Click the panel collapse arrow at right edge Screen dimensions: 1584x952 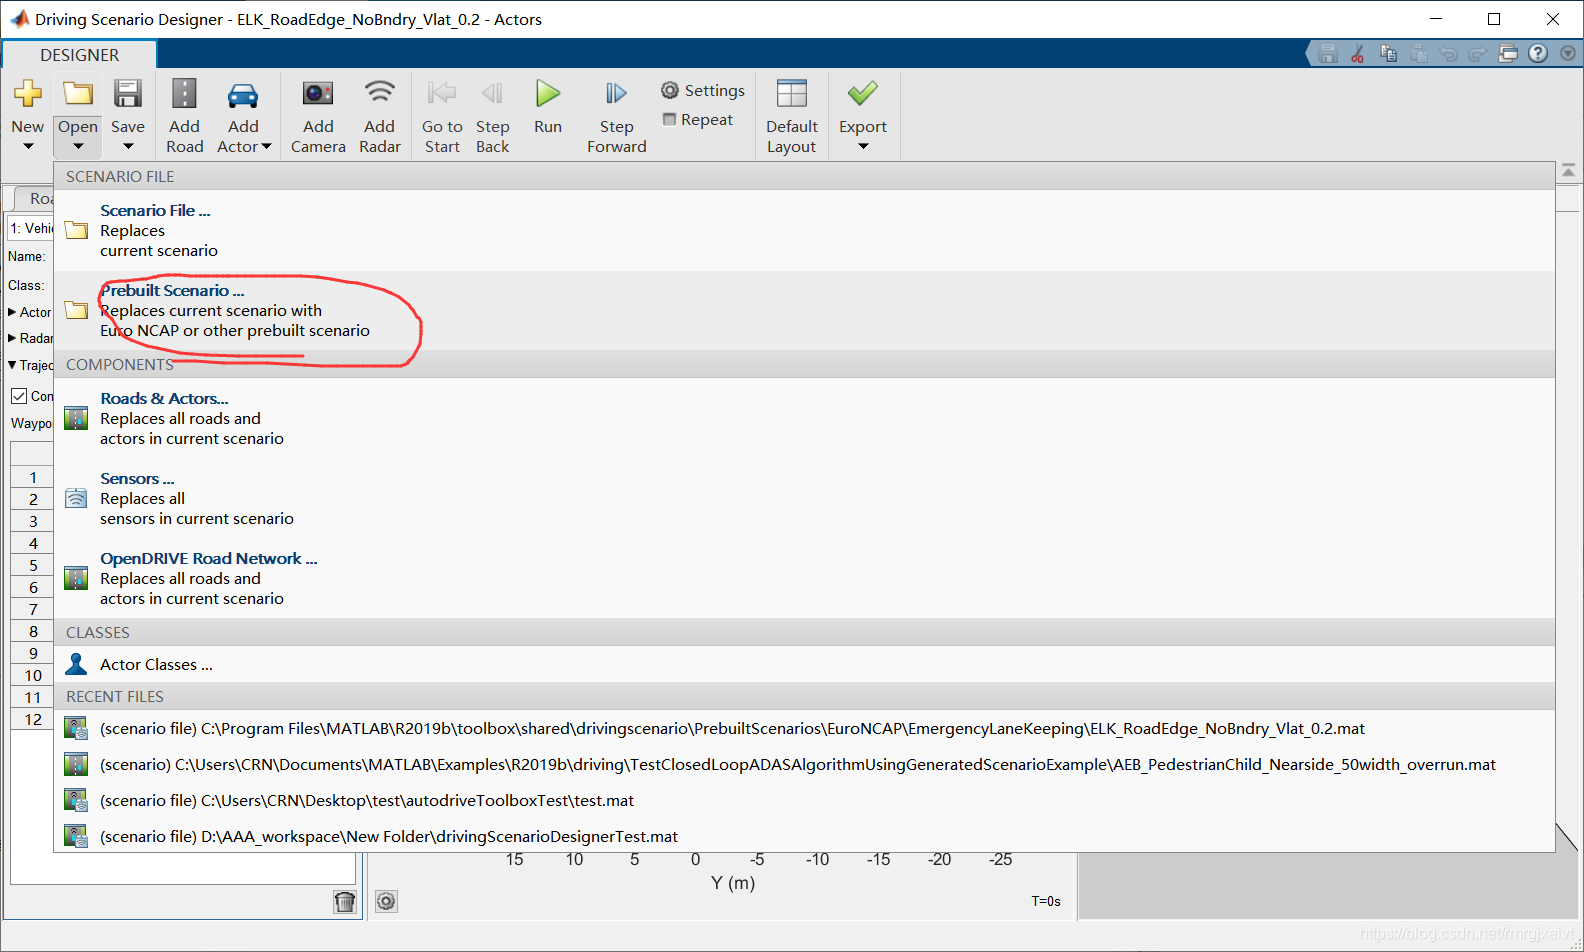(1569, 172)
